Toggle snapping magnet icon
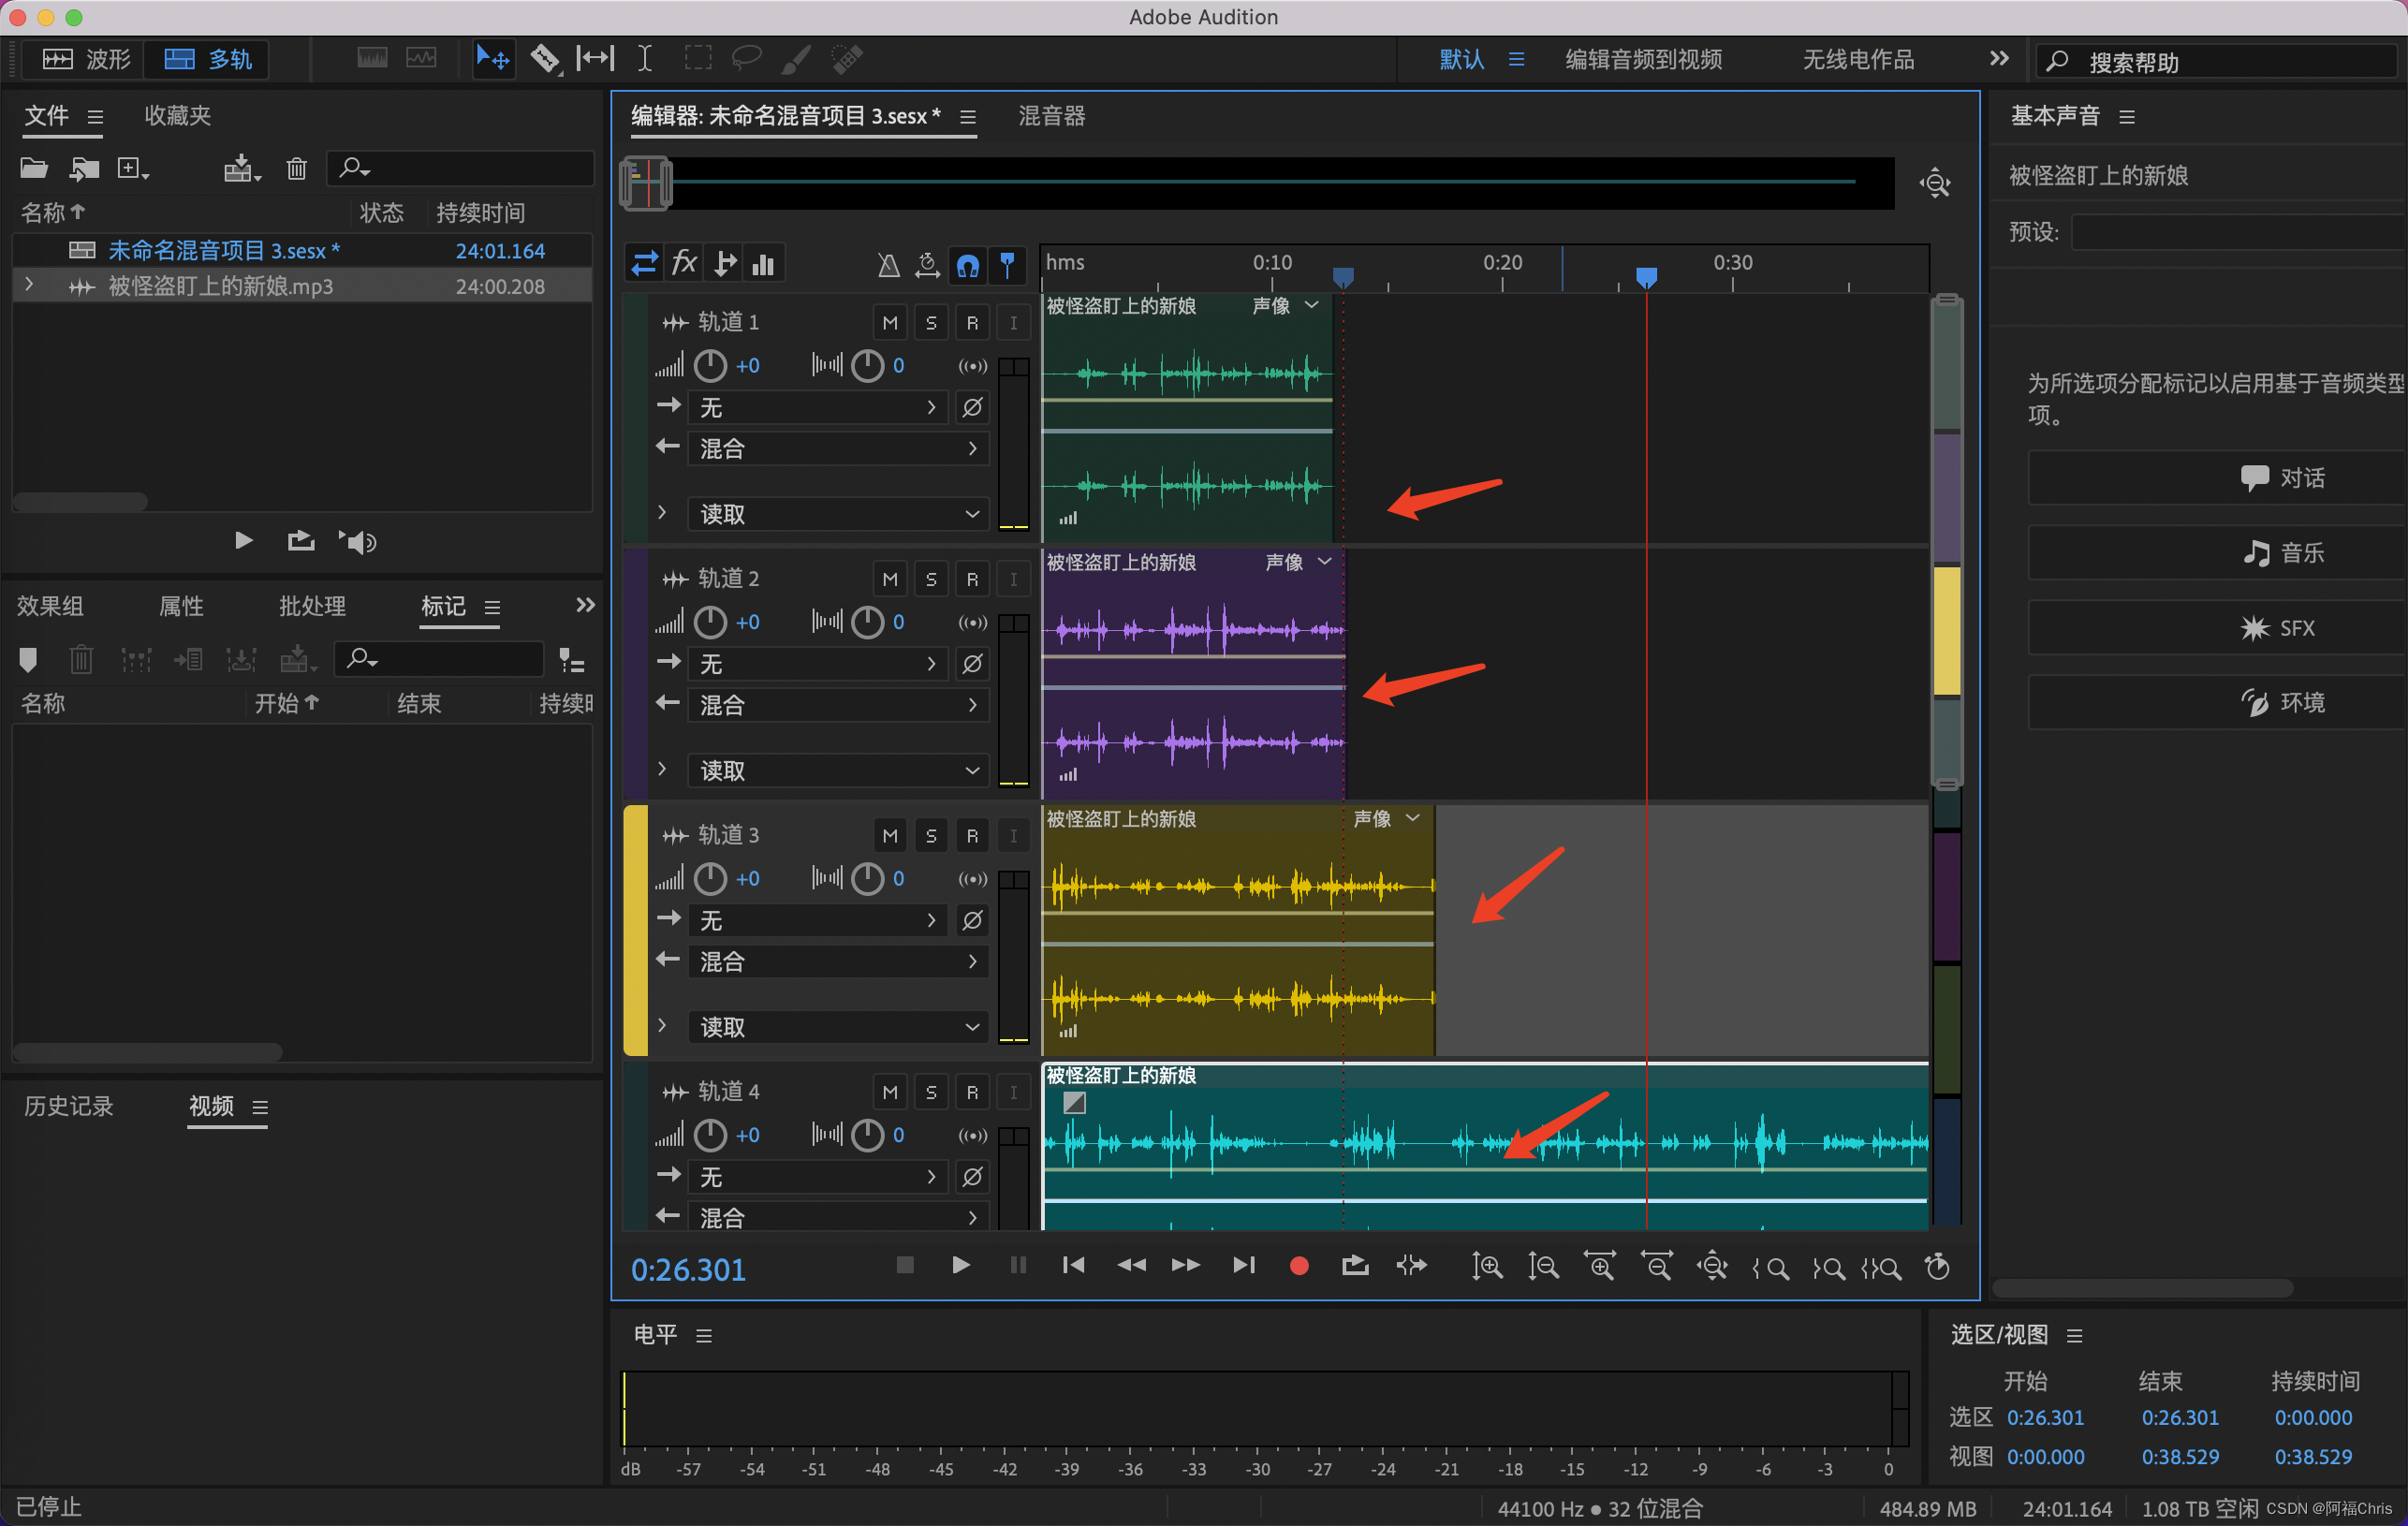This screenshot has width=2408, height=1526. (x=967, y=265)
